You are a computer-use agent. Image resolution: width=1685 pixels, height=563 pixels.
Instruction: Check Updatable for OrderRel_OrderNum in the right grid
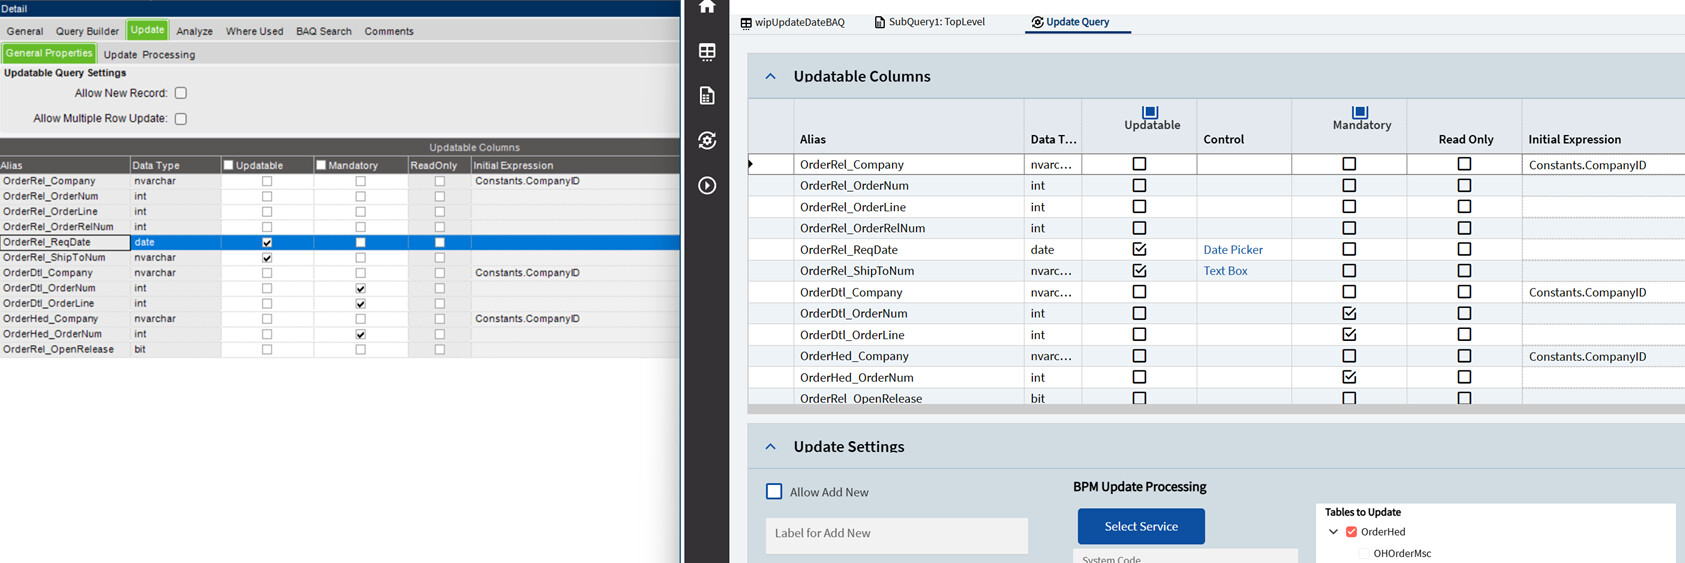(x=1139, y=185)
